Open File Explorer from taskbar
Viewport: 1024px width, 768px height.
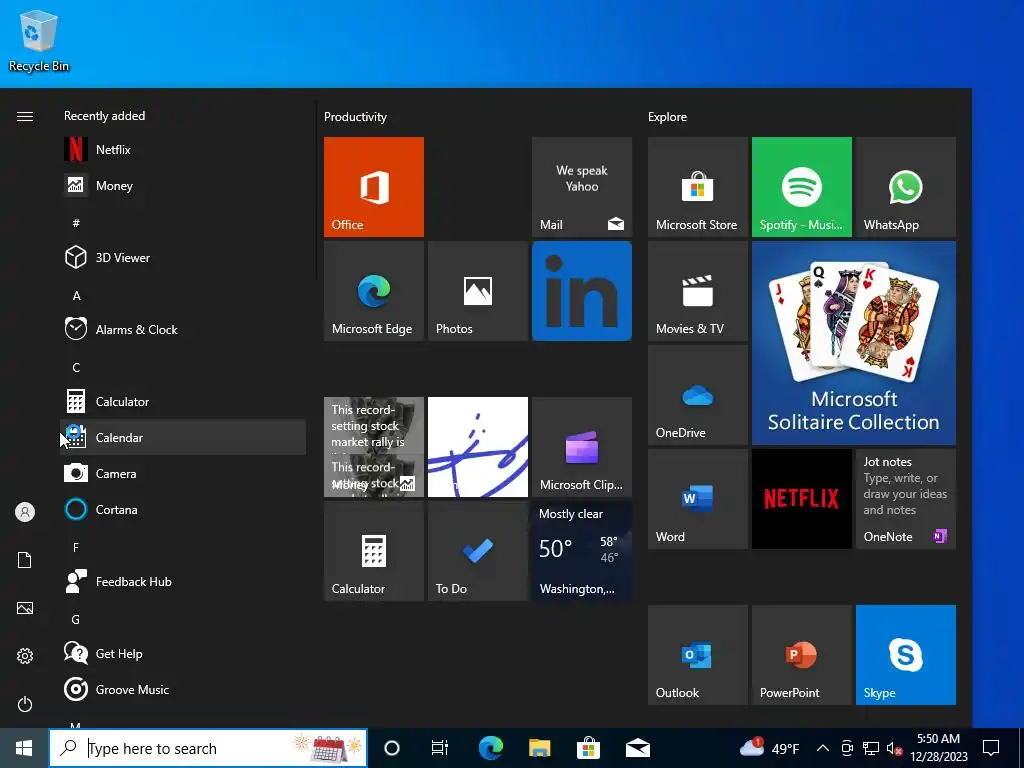click(539, 748)
